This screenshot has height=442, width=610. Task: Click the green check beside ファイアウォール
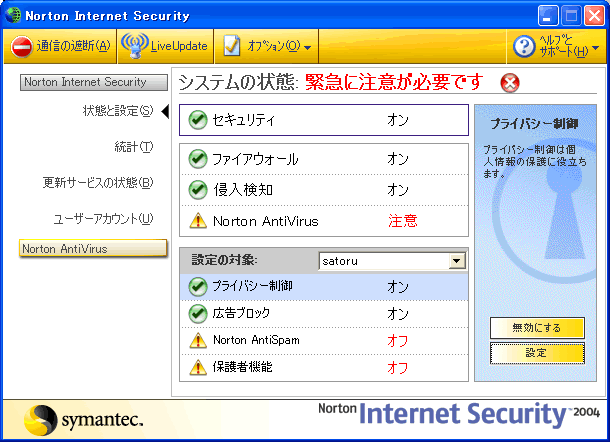[x=198, y=159]
